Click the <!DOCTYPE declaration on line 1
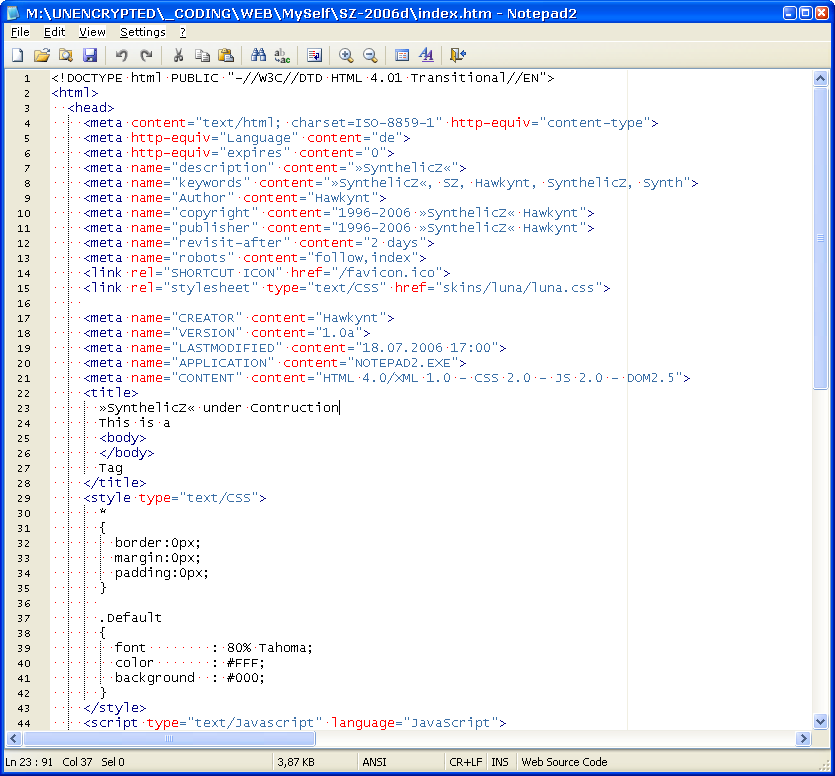The height and width of the screenshot is (776, 835). tap(303, 78)
